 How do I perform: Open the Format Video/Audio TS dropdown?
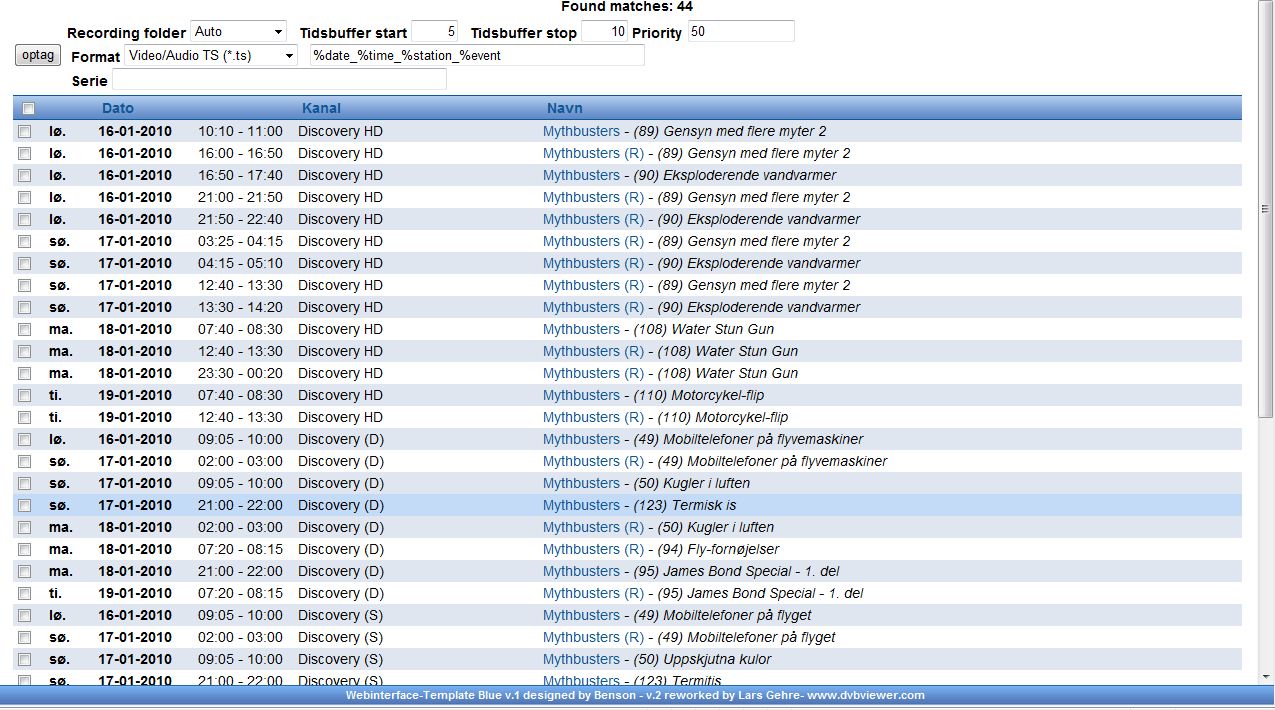(212, 56)
